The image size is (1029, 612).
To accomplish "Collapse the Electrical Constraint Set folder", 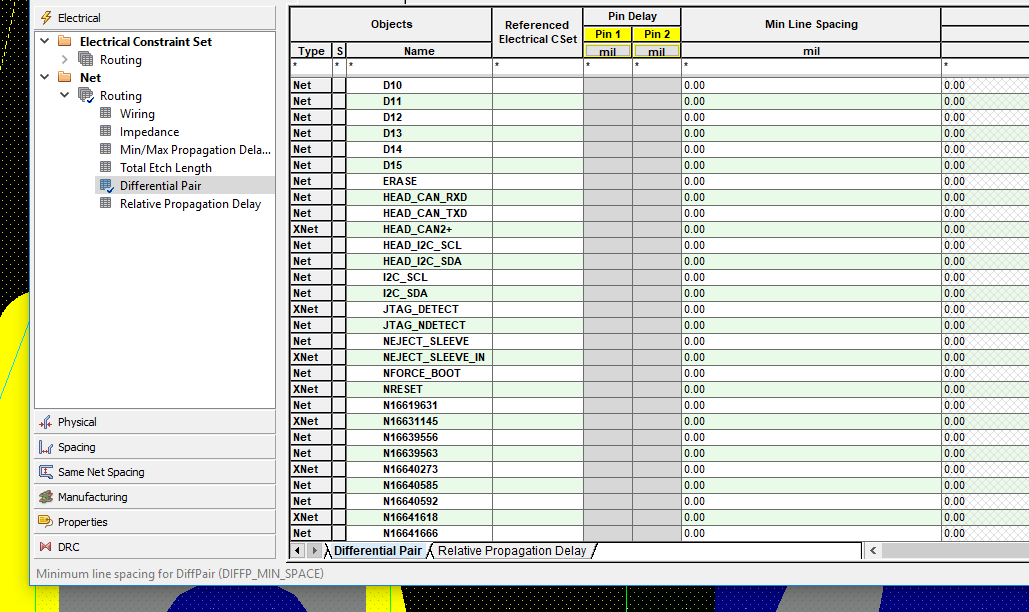I will click(44, 42).
